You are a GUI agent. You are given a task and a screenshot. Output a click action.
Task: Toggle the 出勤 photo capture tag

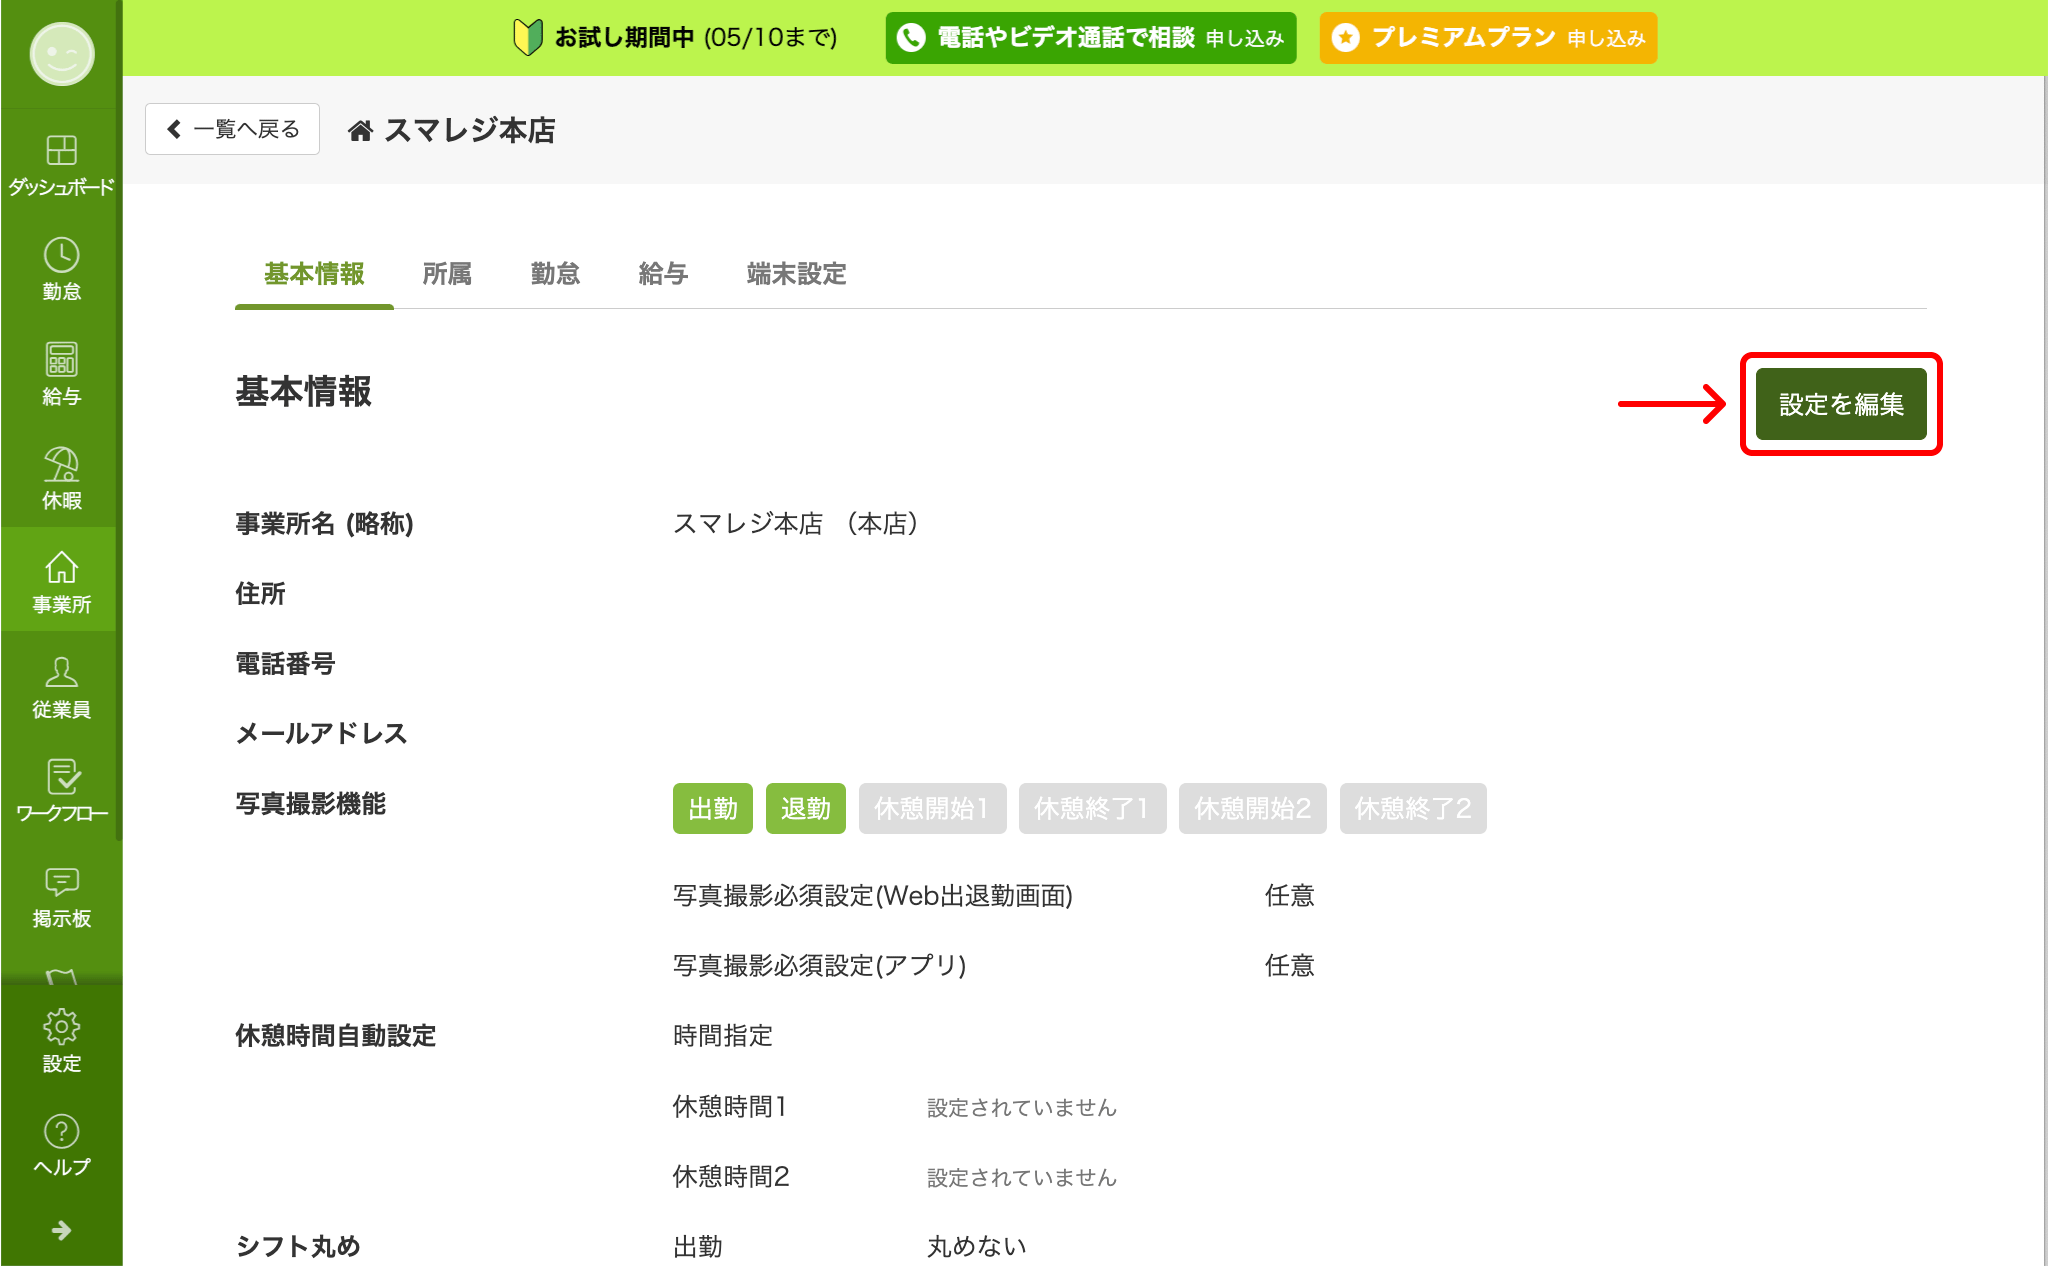point(712,808)
